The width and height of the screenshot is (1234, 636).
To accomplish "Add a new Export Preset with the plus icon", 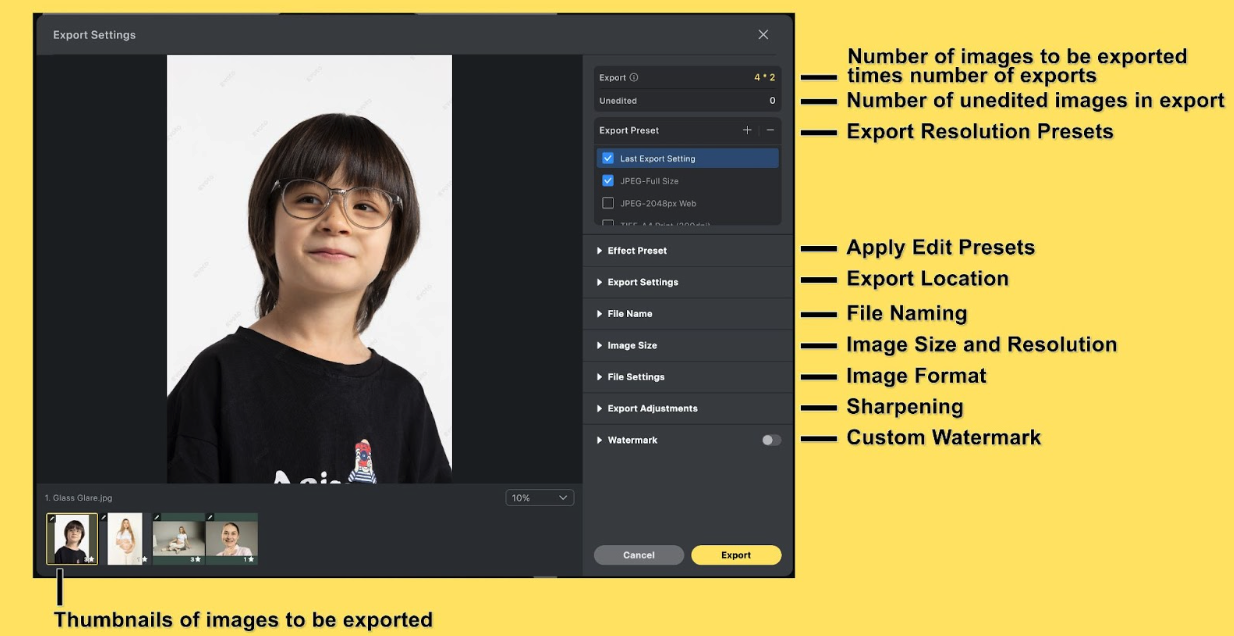I will [747, 130].
